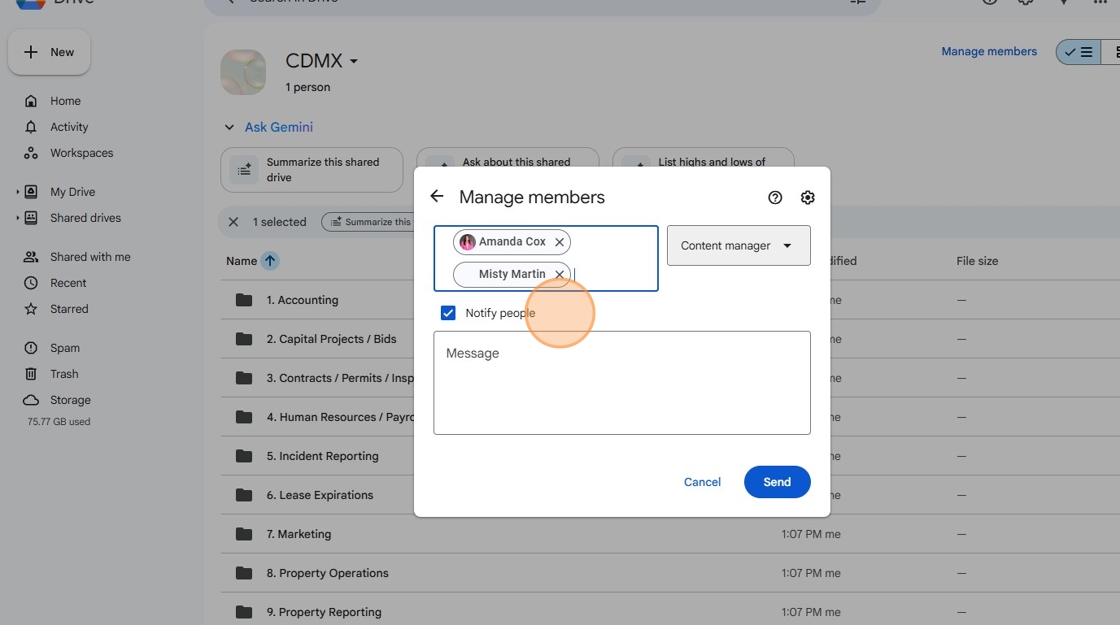
Task: Open the Activity bell in sidebar
Action: pyautogui.click(x=31, y=127)
